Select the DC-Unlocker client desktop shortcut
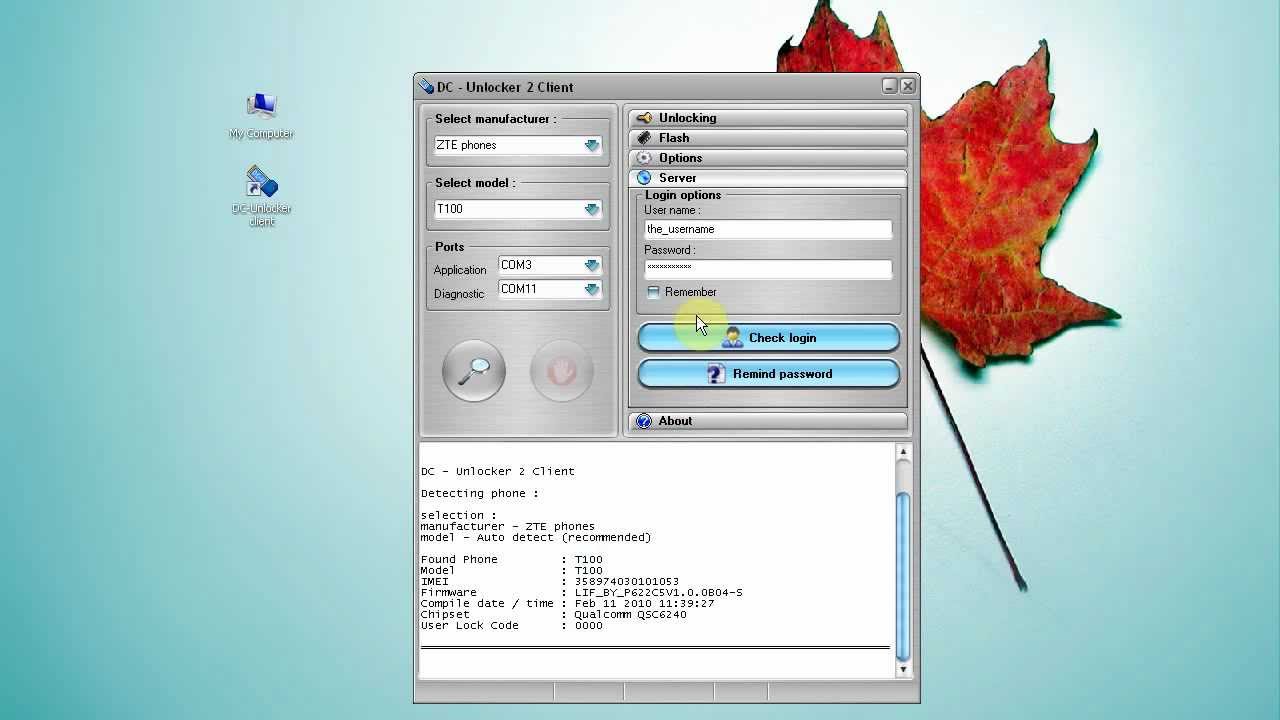Viewport: 1280px width, 720px height. 261,197
